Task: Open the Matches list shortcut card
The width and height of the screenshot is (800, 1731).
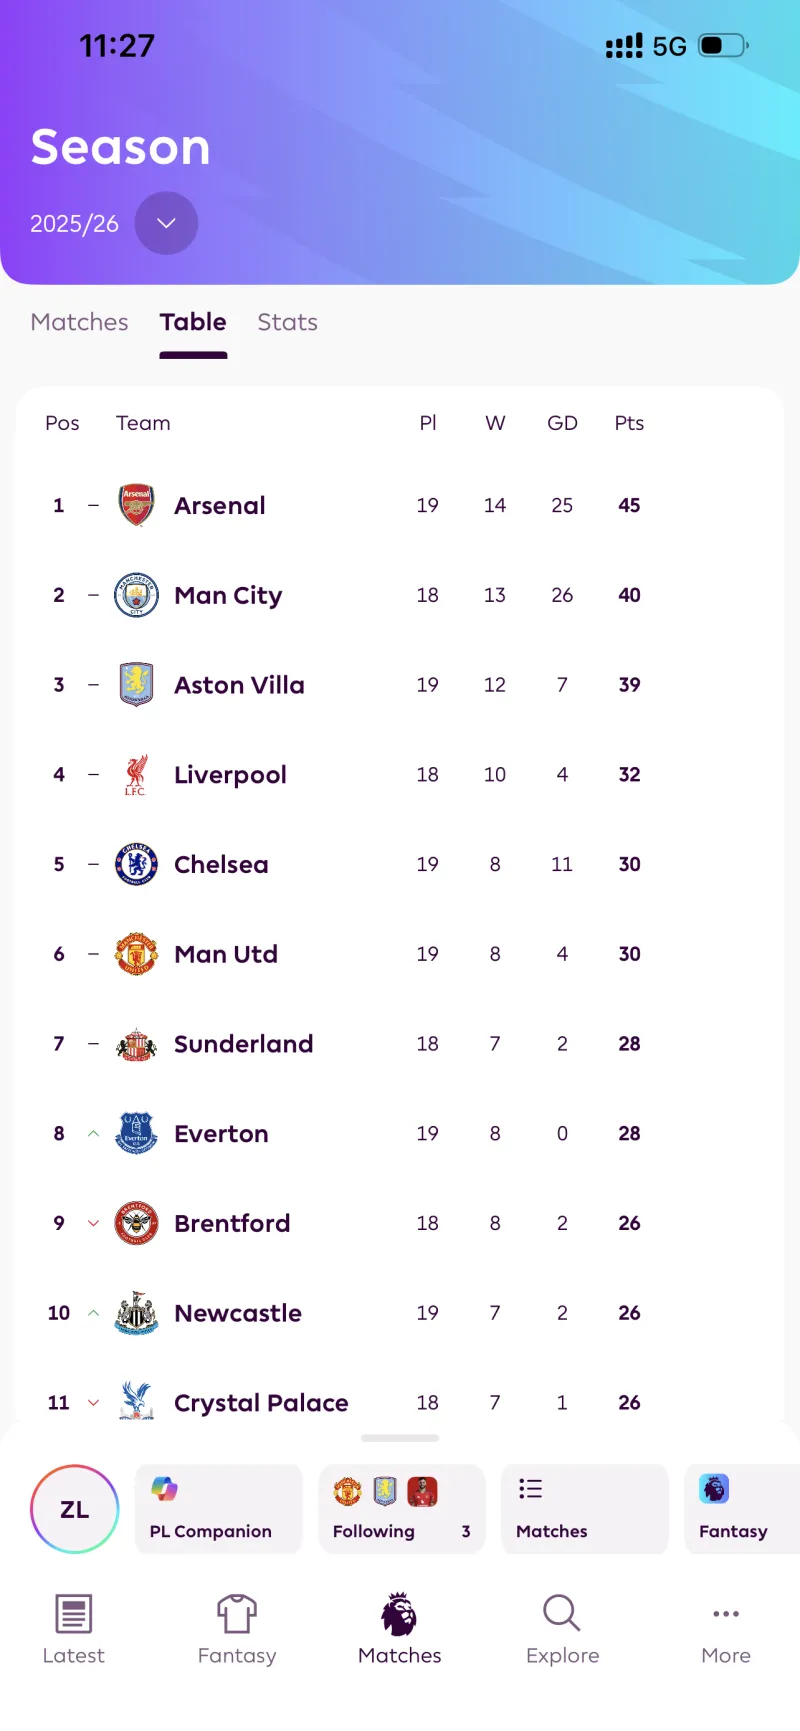Action: (x=584, y=1509)
